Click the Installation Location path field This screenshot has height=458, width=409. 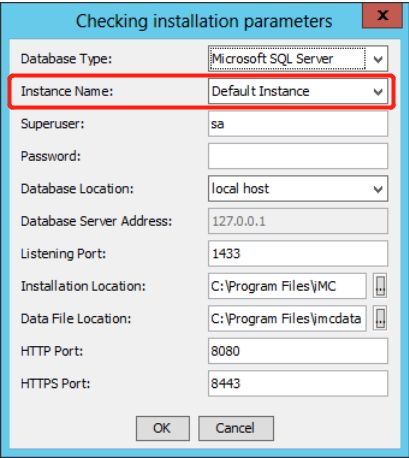287,286
